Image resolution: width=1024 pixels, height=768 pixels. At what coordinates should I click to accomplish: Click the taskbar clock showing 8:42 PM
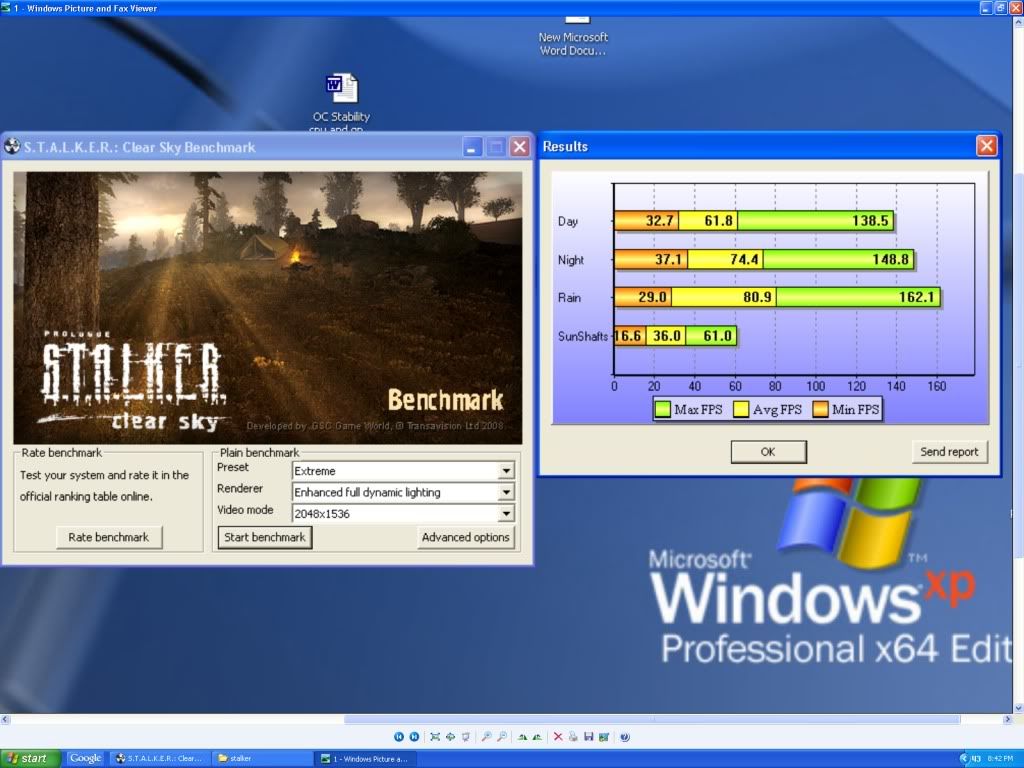point(1000,758)
